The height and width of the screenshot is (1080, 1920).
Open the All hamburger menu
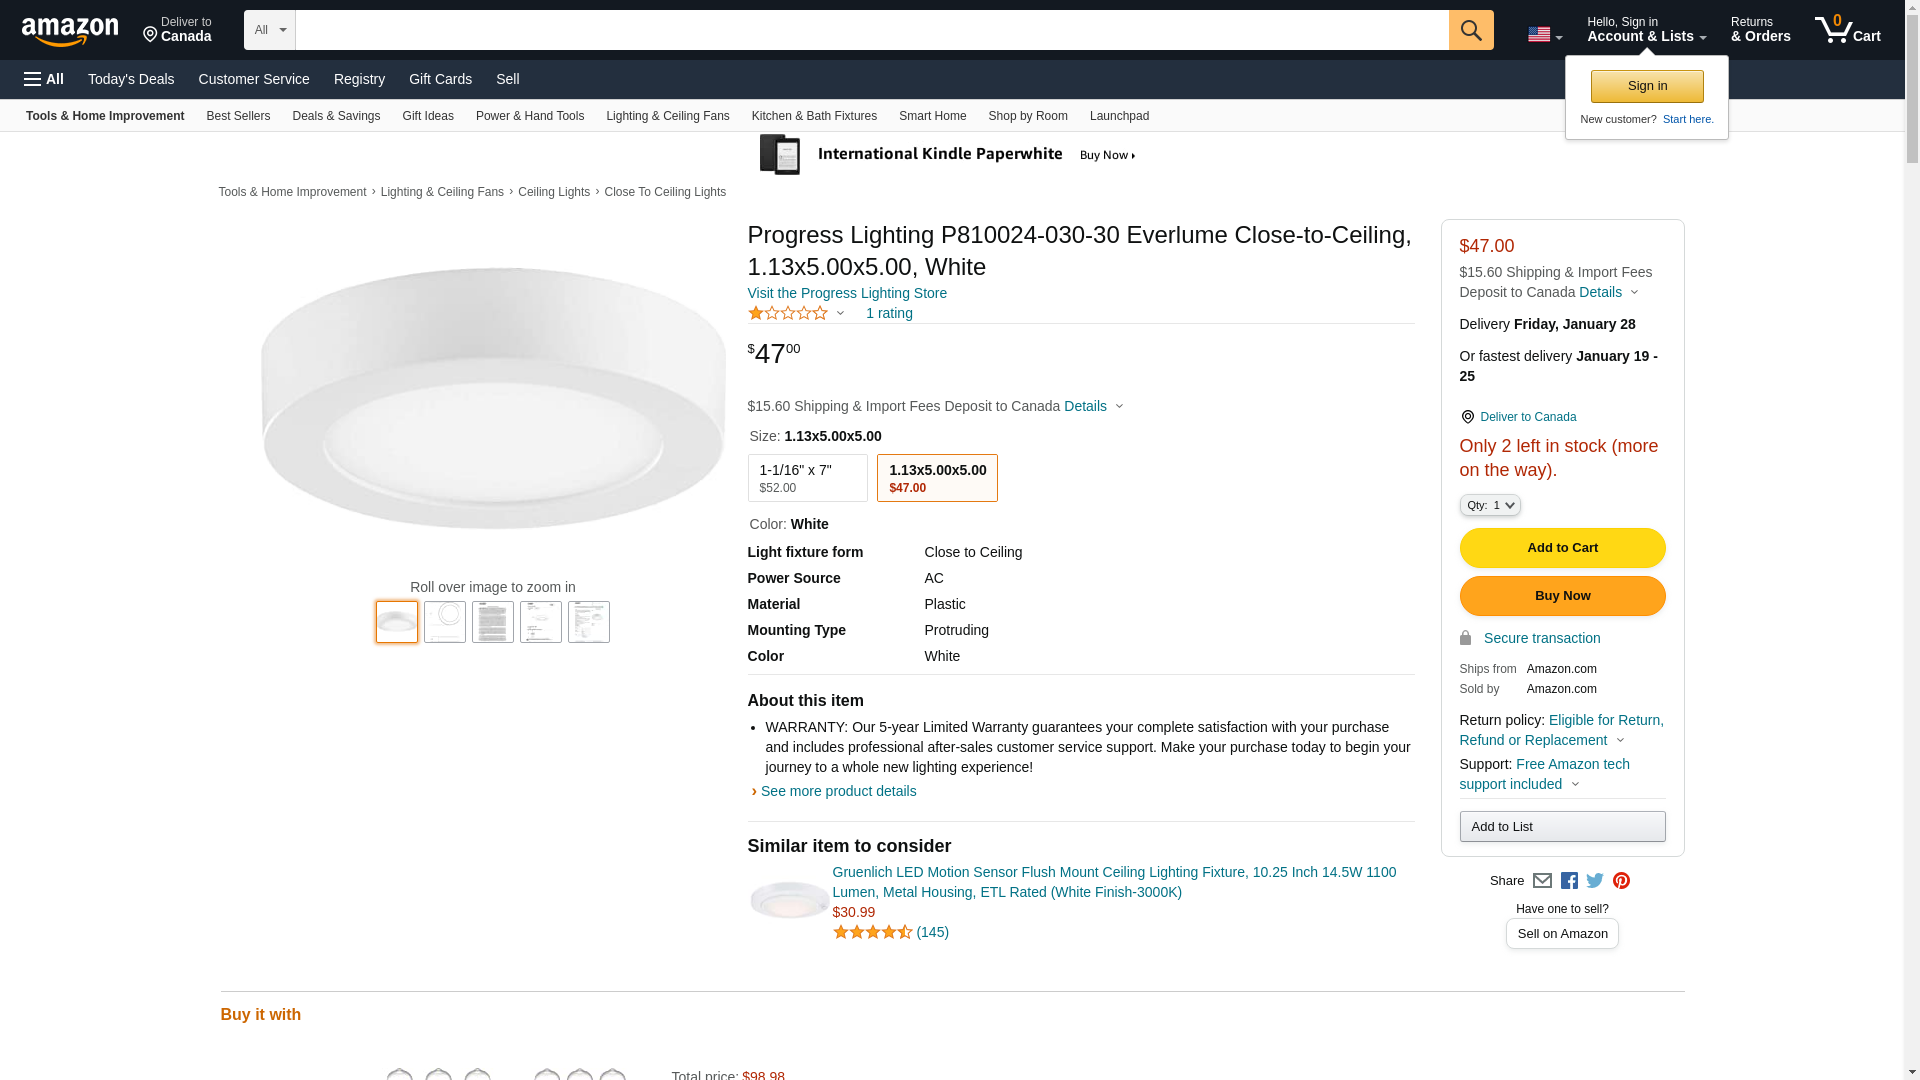(x=44, y=79)
